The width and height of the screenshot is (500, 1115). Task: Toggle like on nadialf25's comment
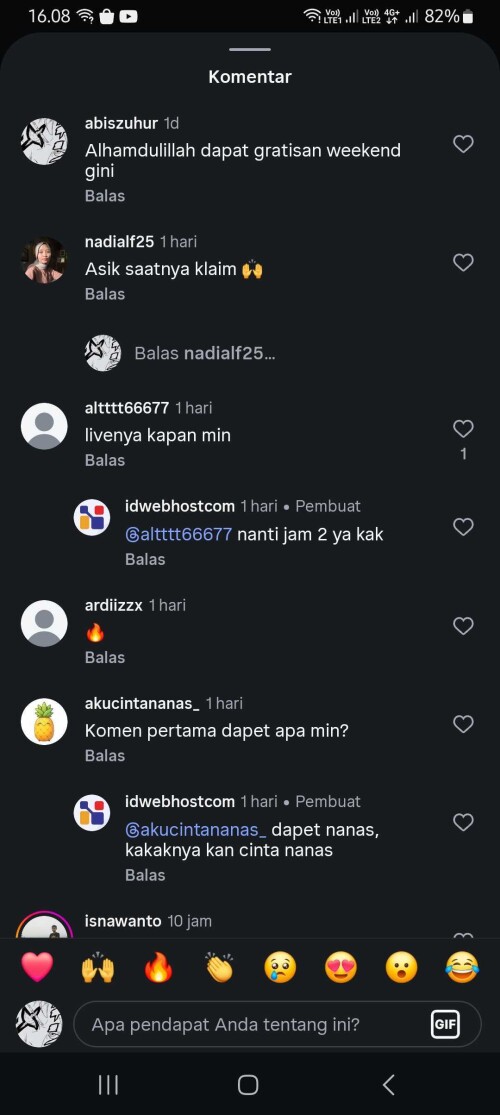pyautogui.click(x=463, y=263)
